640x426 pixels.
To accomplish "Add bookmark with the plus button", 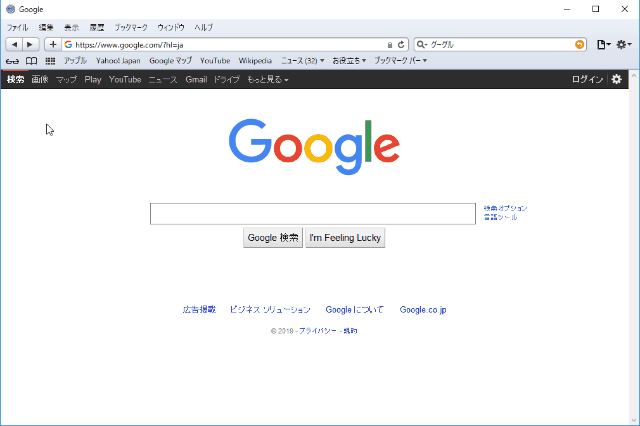I will 53,44.
